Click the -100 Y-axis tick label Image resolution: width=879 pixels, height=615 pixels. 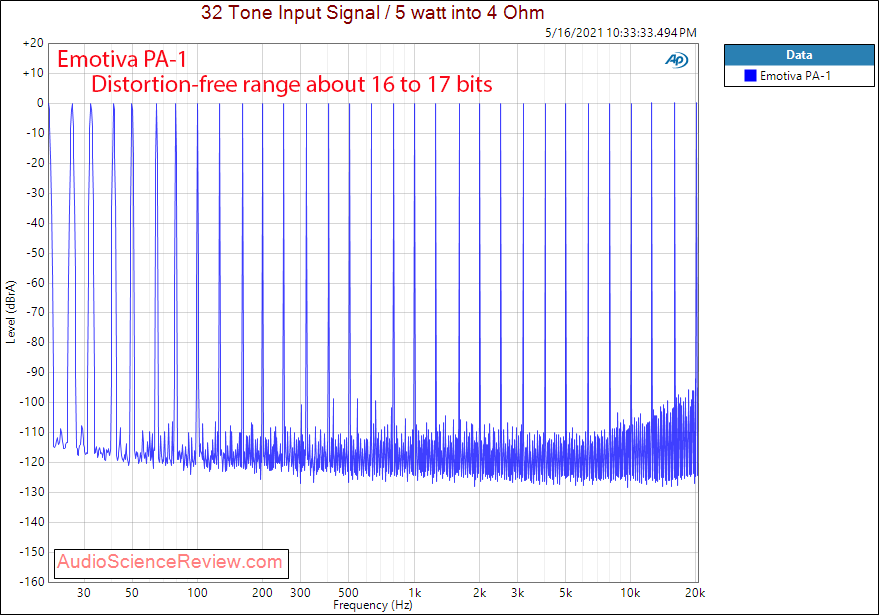[x=32, y=402]
